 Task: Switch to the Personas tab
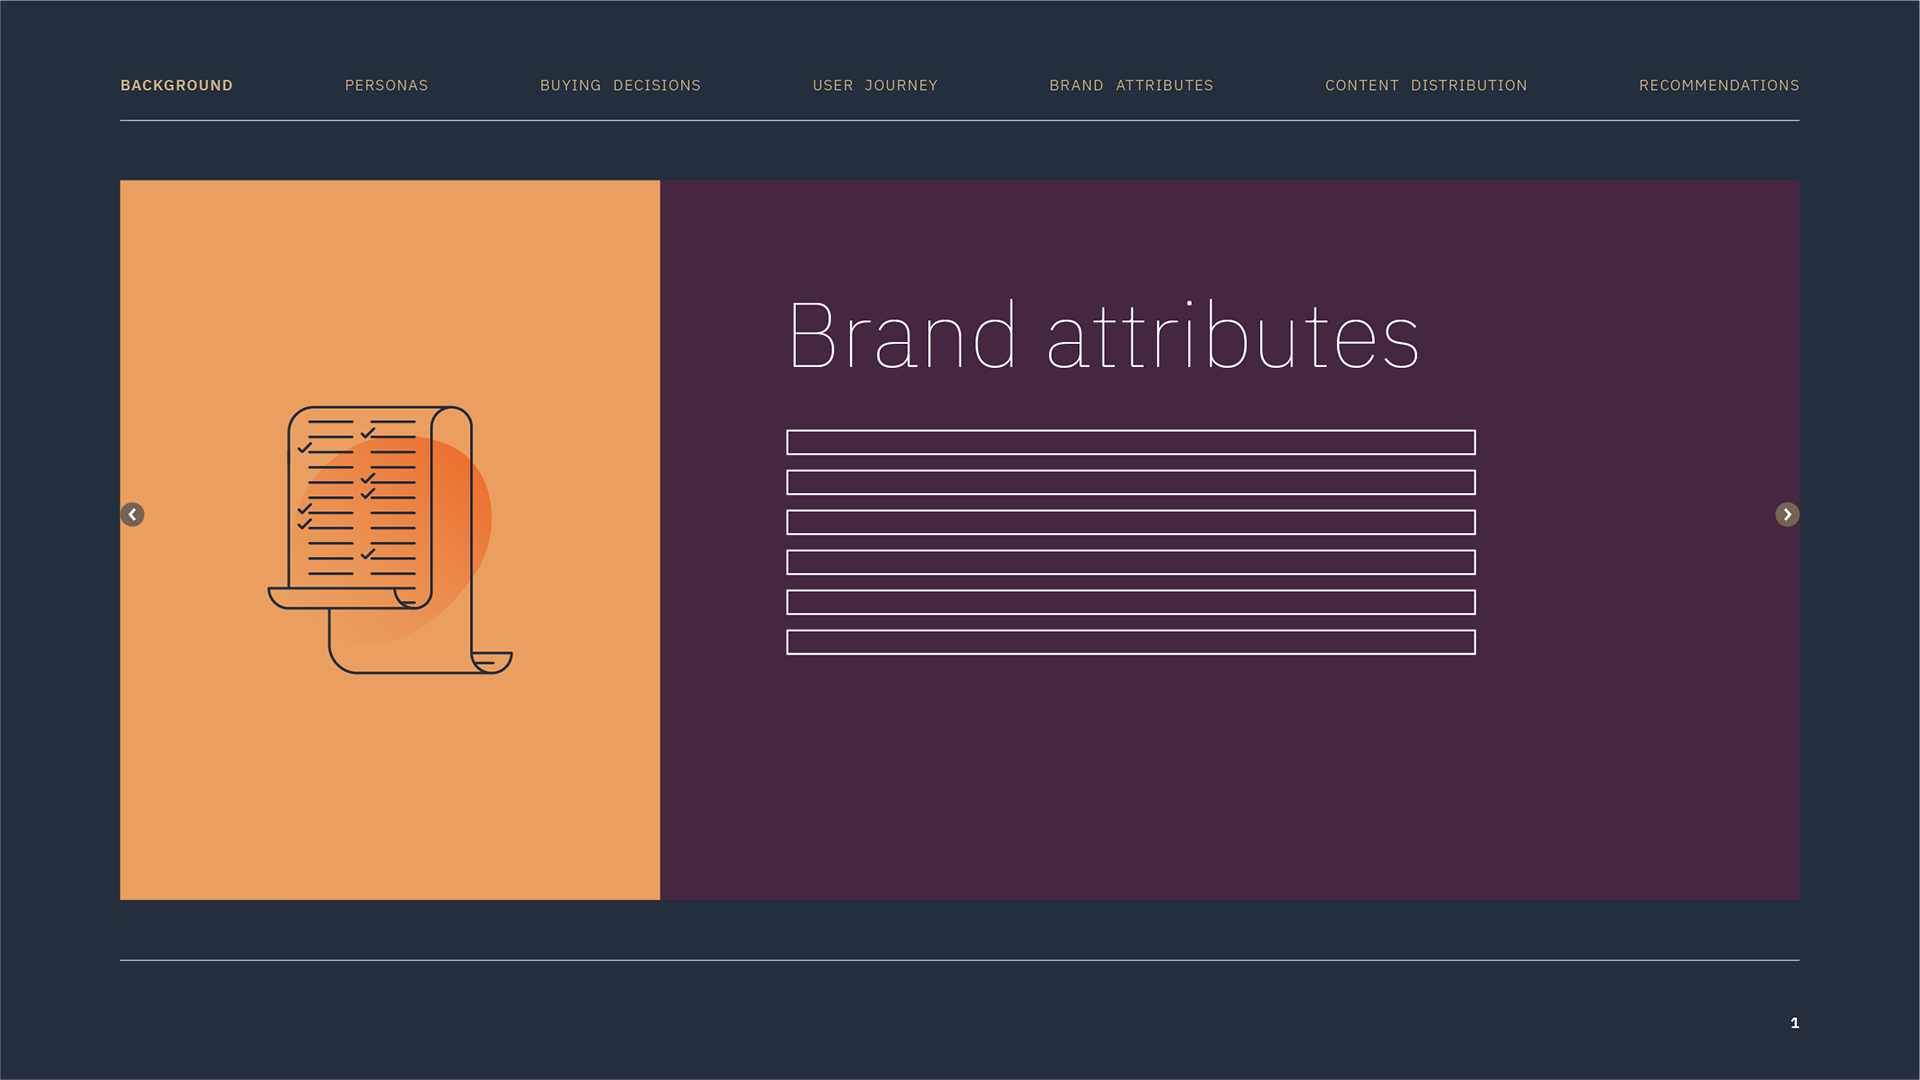click(x=386, y=85)
